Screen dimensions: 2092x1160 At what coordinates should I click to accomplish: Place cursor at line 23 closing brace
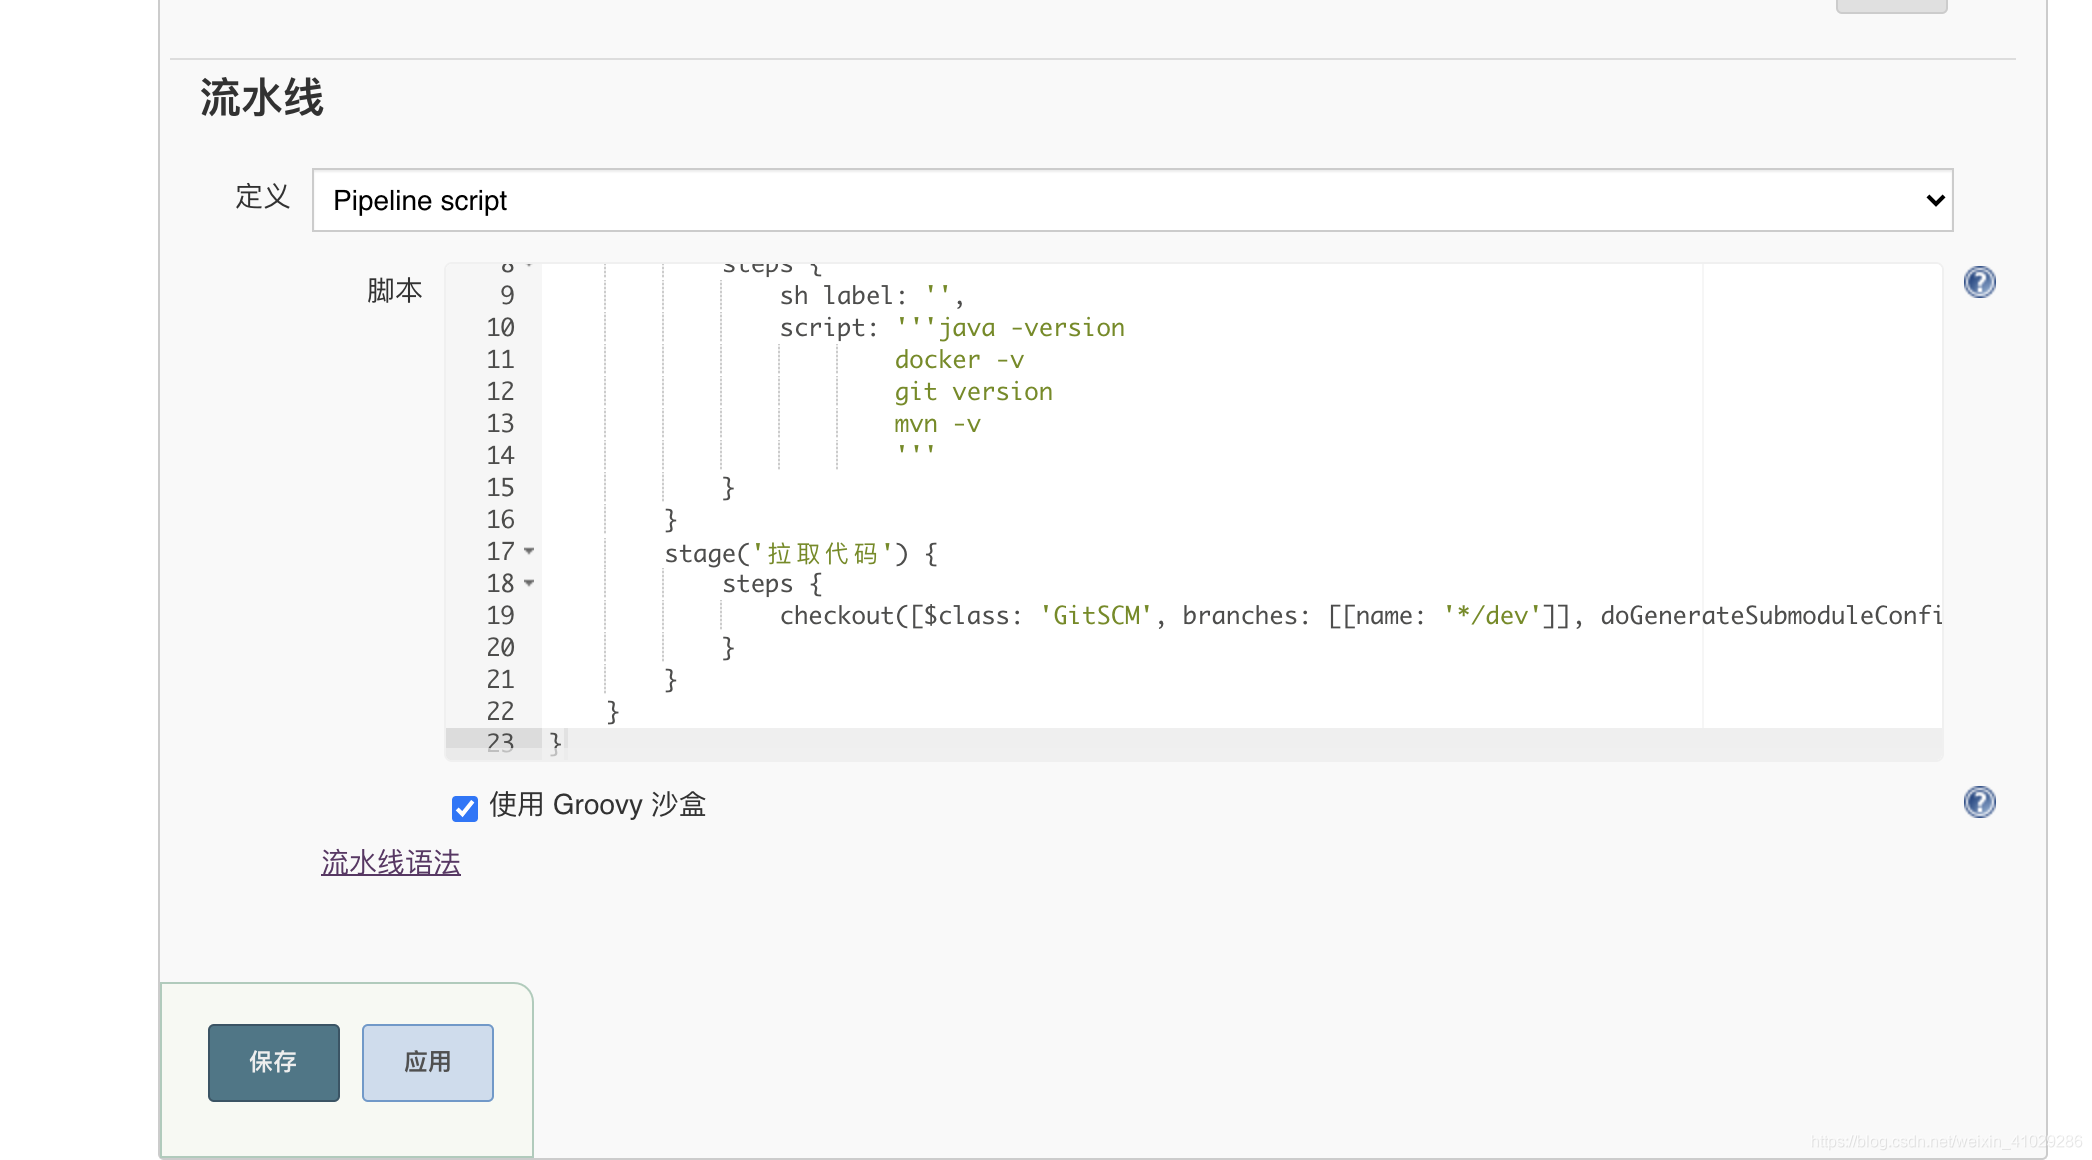[x=556, y=742]
